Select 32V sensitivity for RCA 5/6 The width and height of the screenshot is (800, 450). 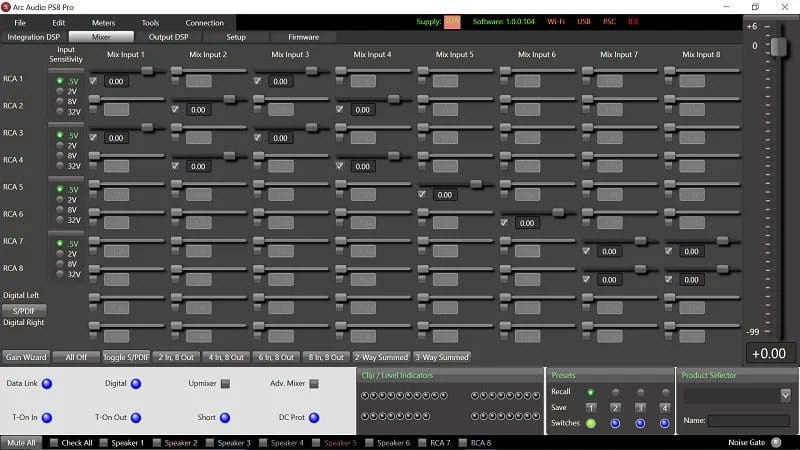pyautogui.click(x=60, y=220)
